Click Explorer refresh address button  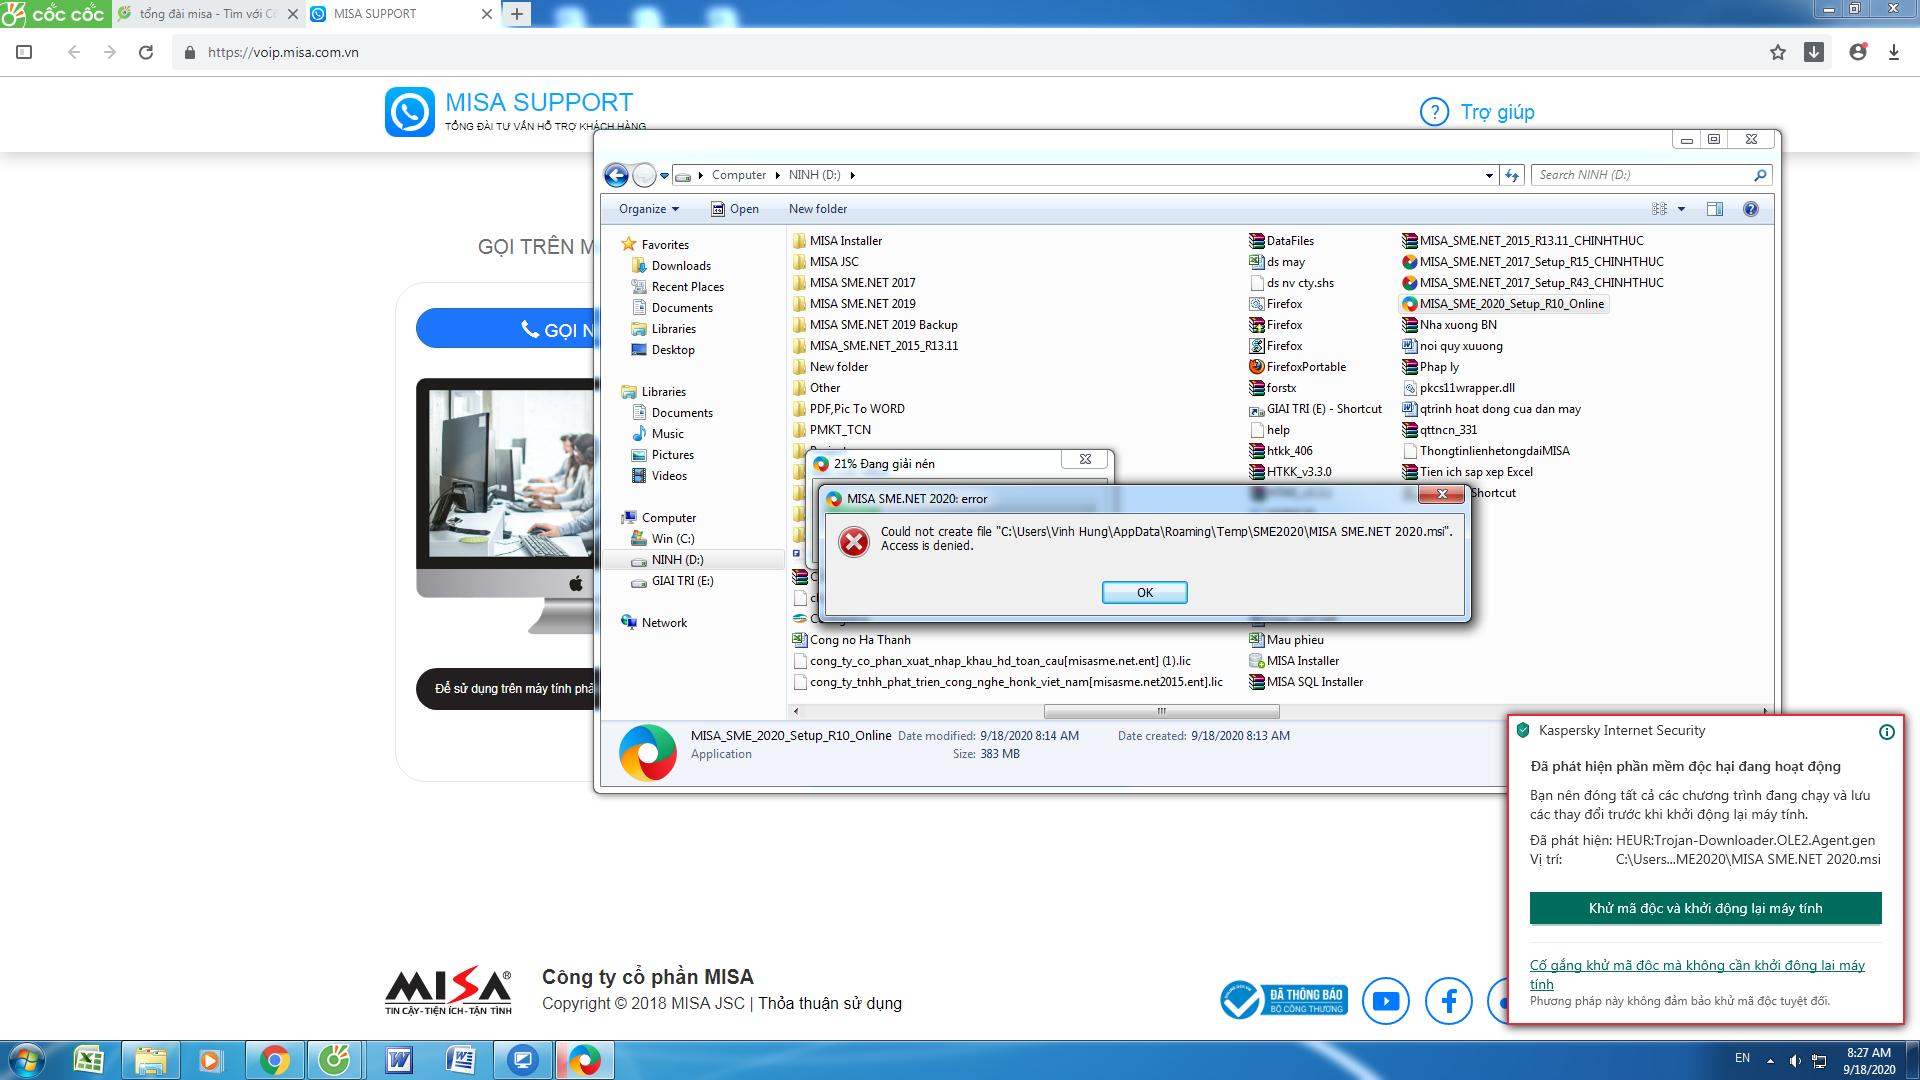1512,175
